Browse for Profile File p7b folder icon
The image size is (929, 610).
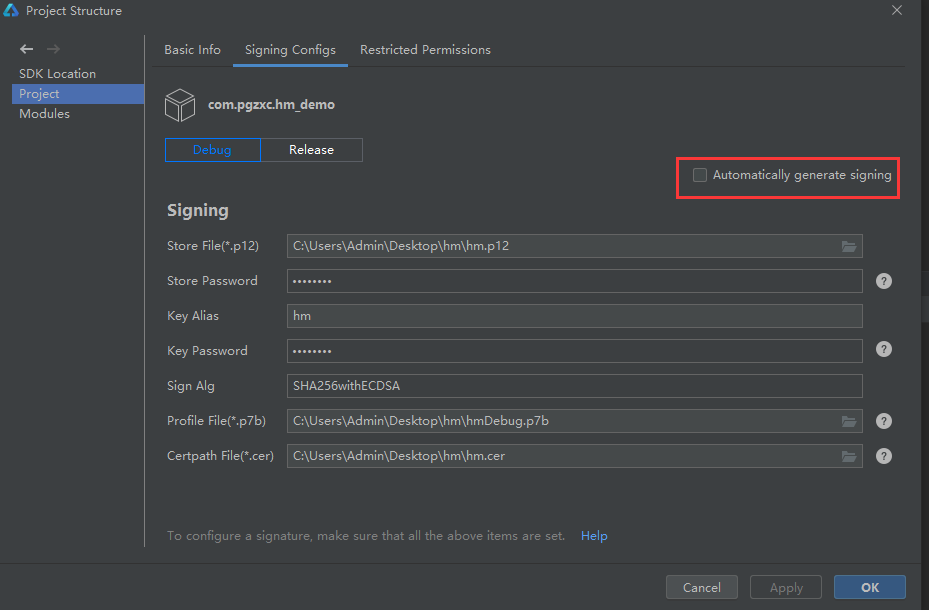(x=848, y=421)
